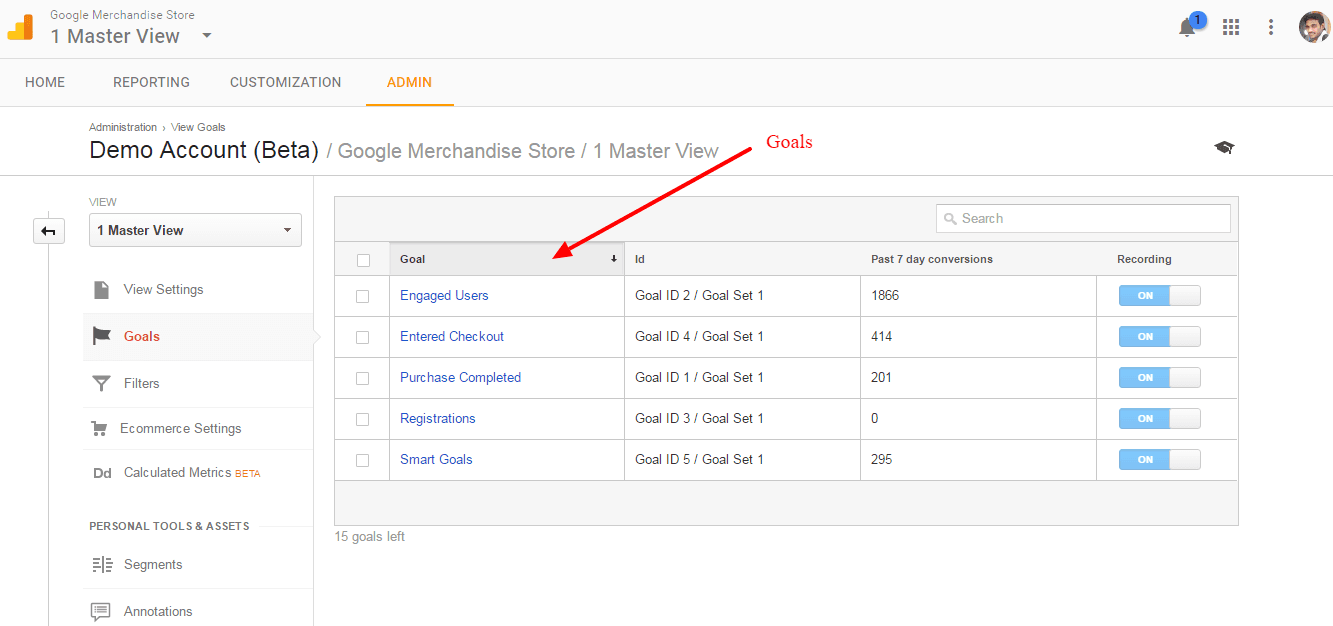Open the notifications bell
The height and width of the screenshot is (626, 1333).
click(x=1187, y=28)
